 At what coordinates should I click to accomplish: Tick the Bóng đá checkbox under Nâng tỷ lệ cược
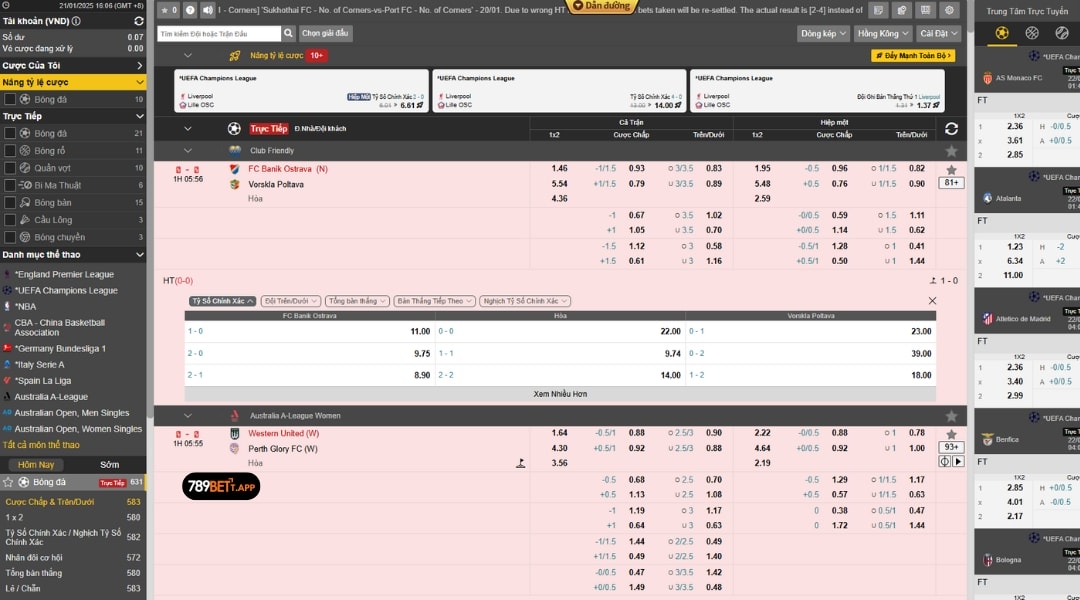click(10, 99)
